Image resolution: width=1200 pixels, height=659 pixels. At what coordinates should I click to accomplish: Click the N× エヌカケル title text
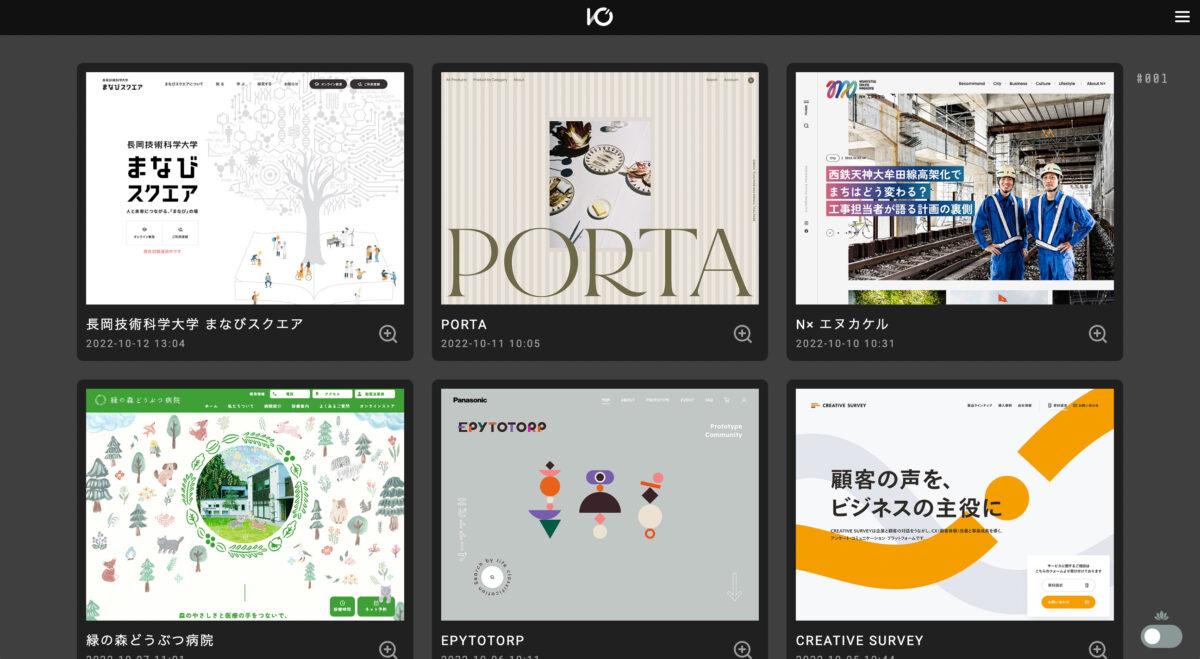[842, 324]
